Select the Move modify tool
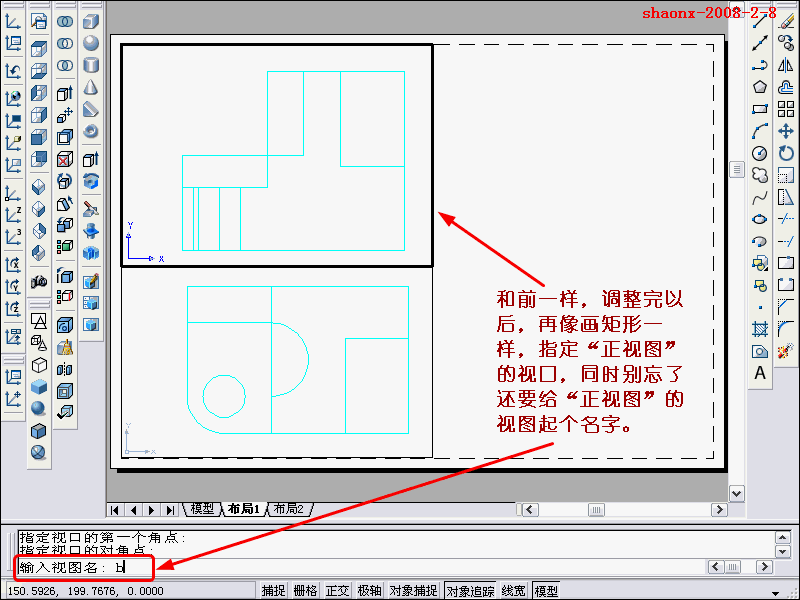The height and width of the screenshot is (600, 800). coord(786,131)
